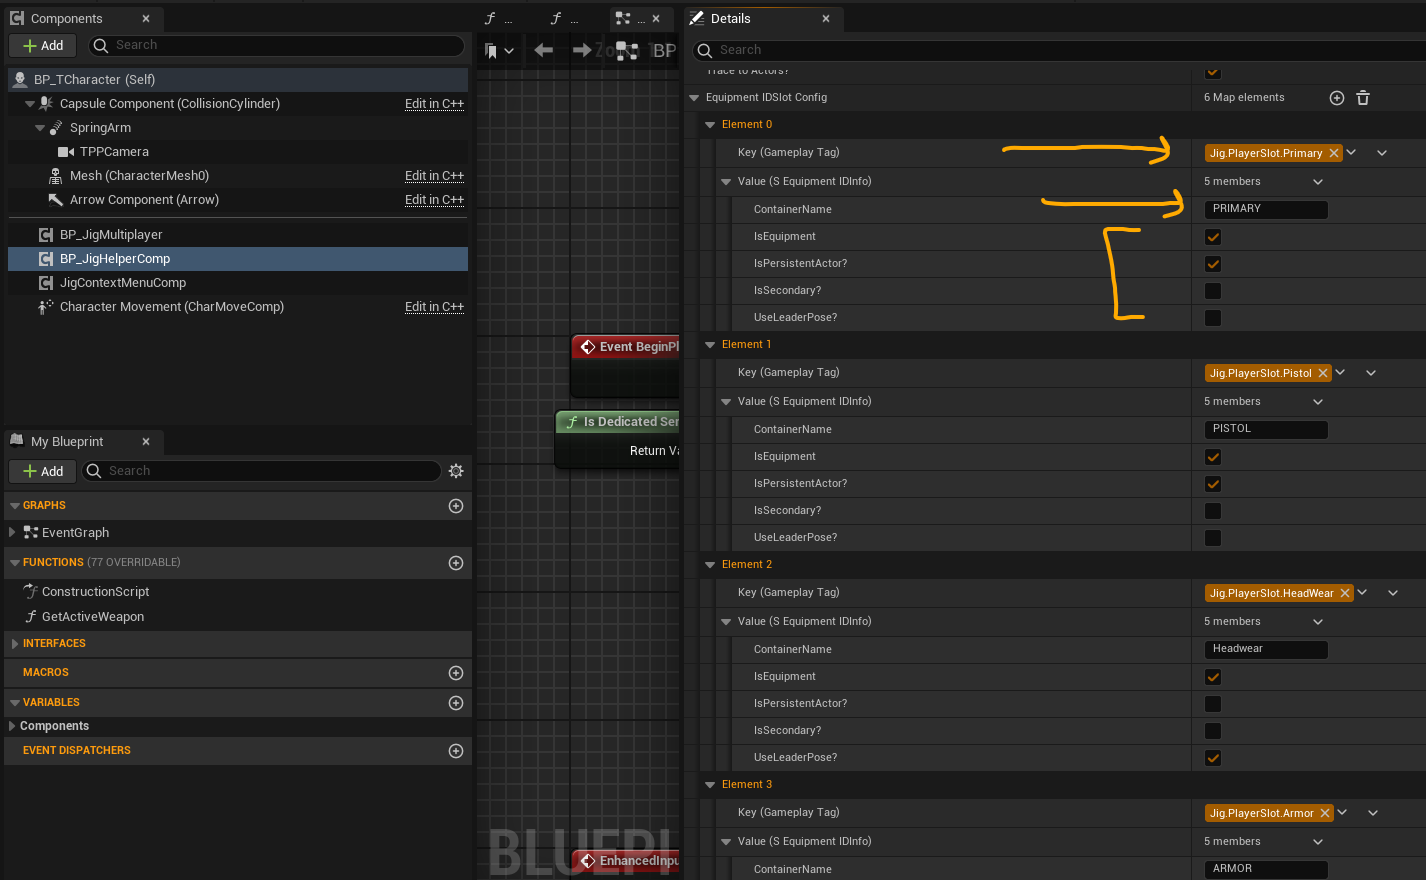Switch to the Components tab
1426x880 pixels.
tap(82, 18)
